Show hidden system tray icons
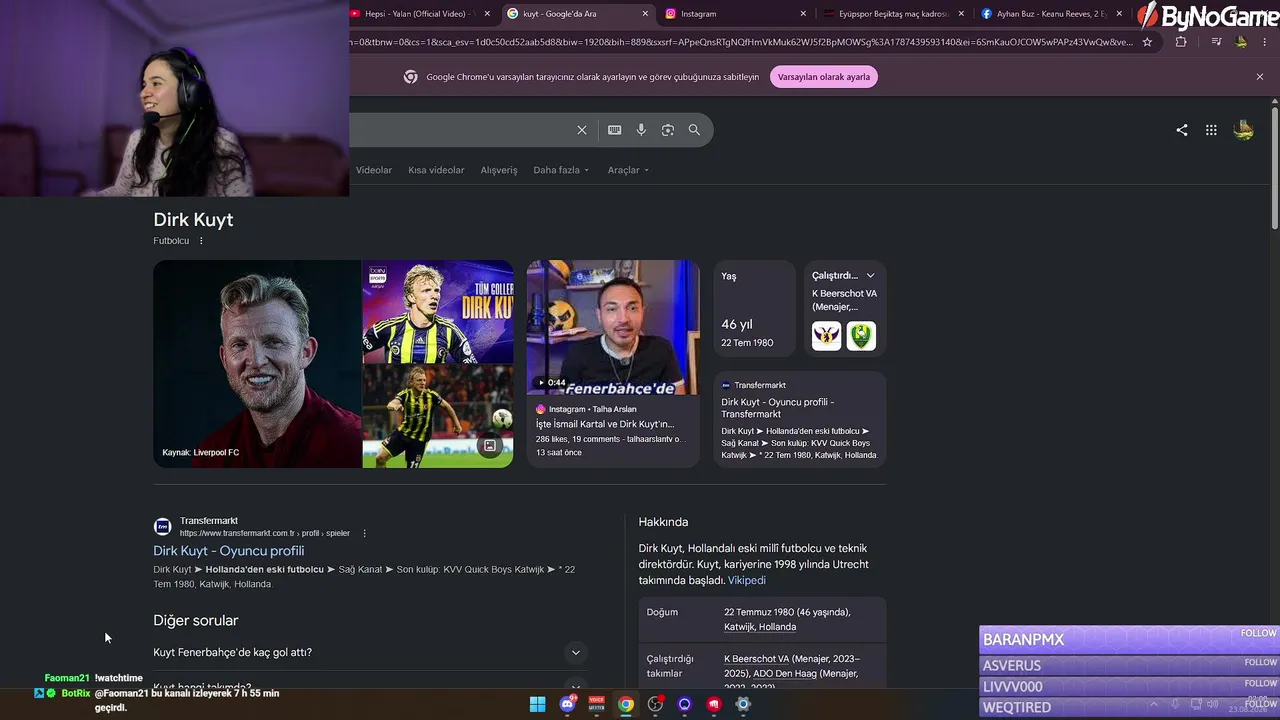 tap(1153, 704)
